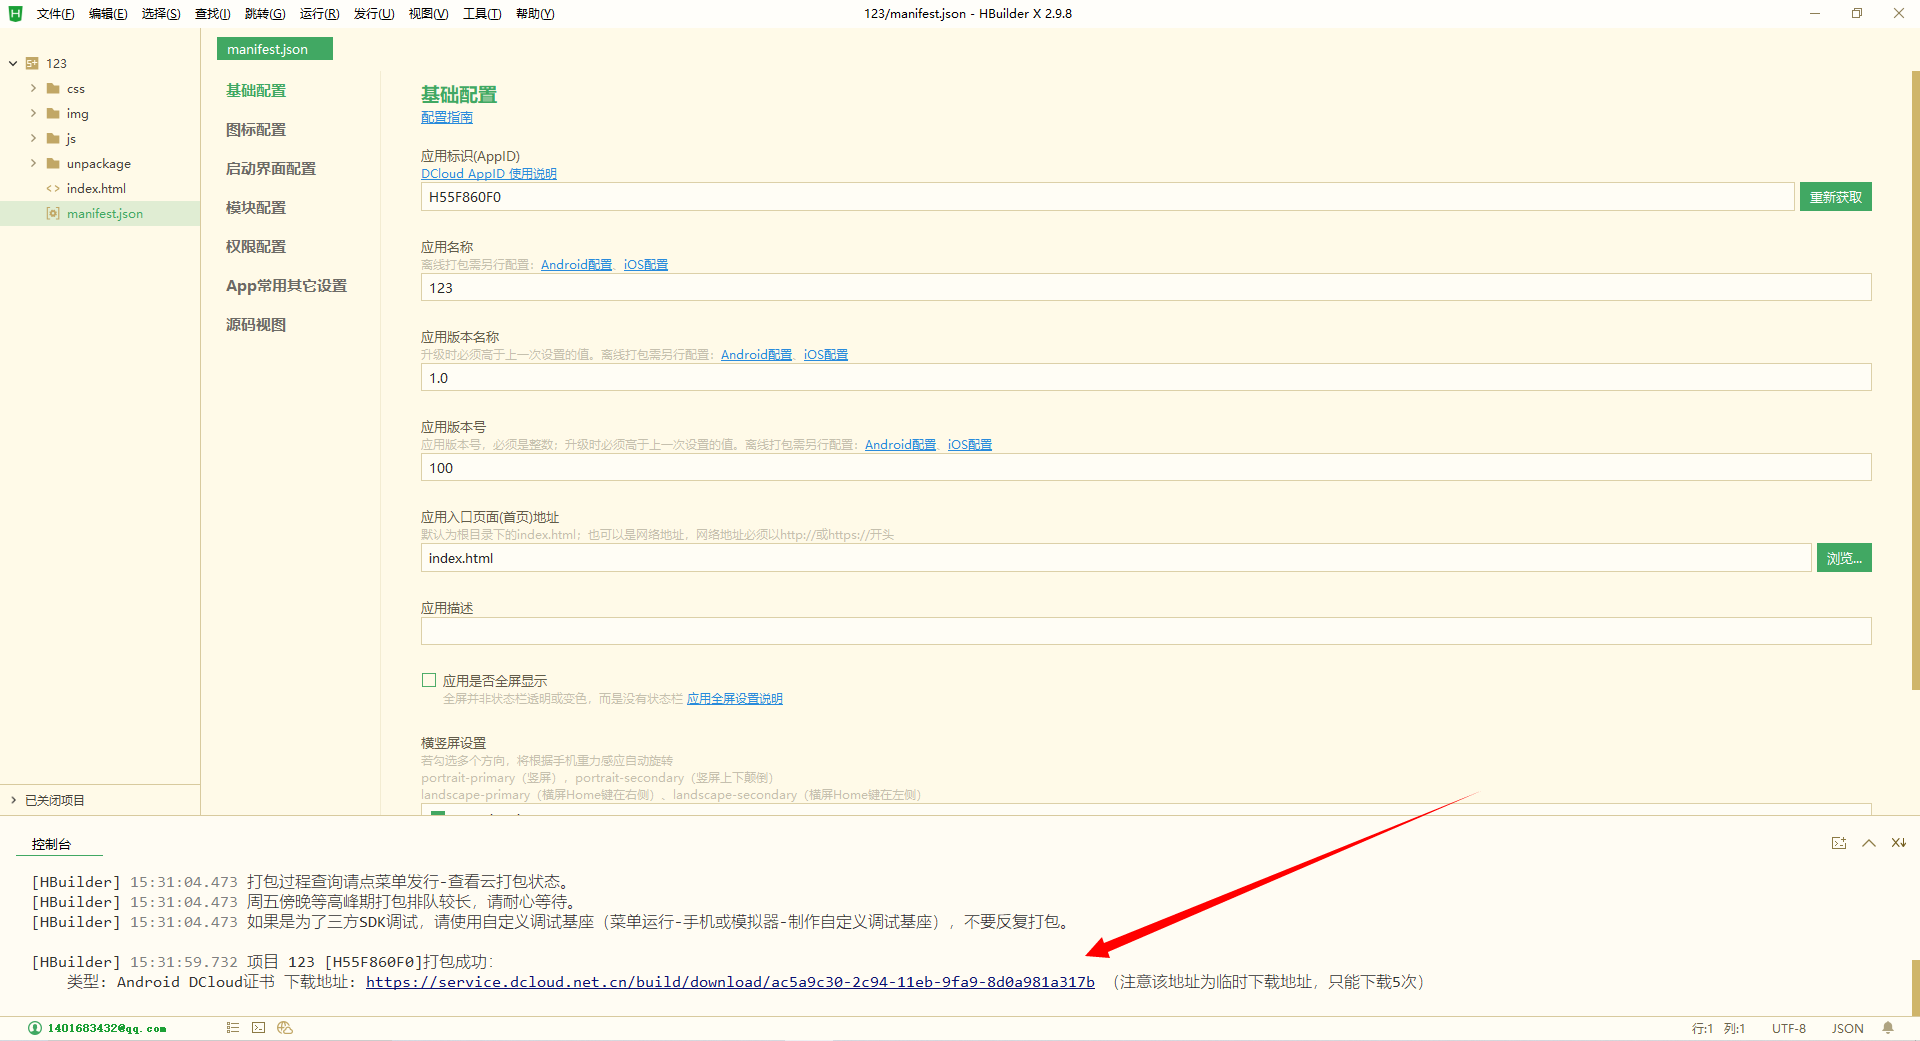Open the Android配置 link under 应用名称
Screen dimensions: 1920x1041
click(x=576, y=264)
